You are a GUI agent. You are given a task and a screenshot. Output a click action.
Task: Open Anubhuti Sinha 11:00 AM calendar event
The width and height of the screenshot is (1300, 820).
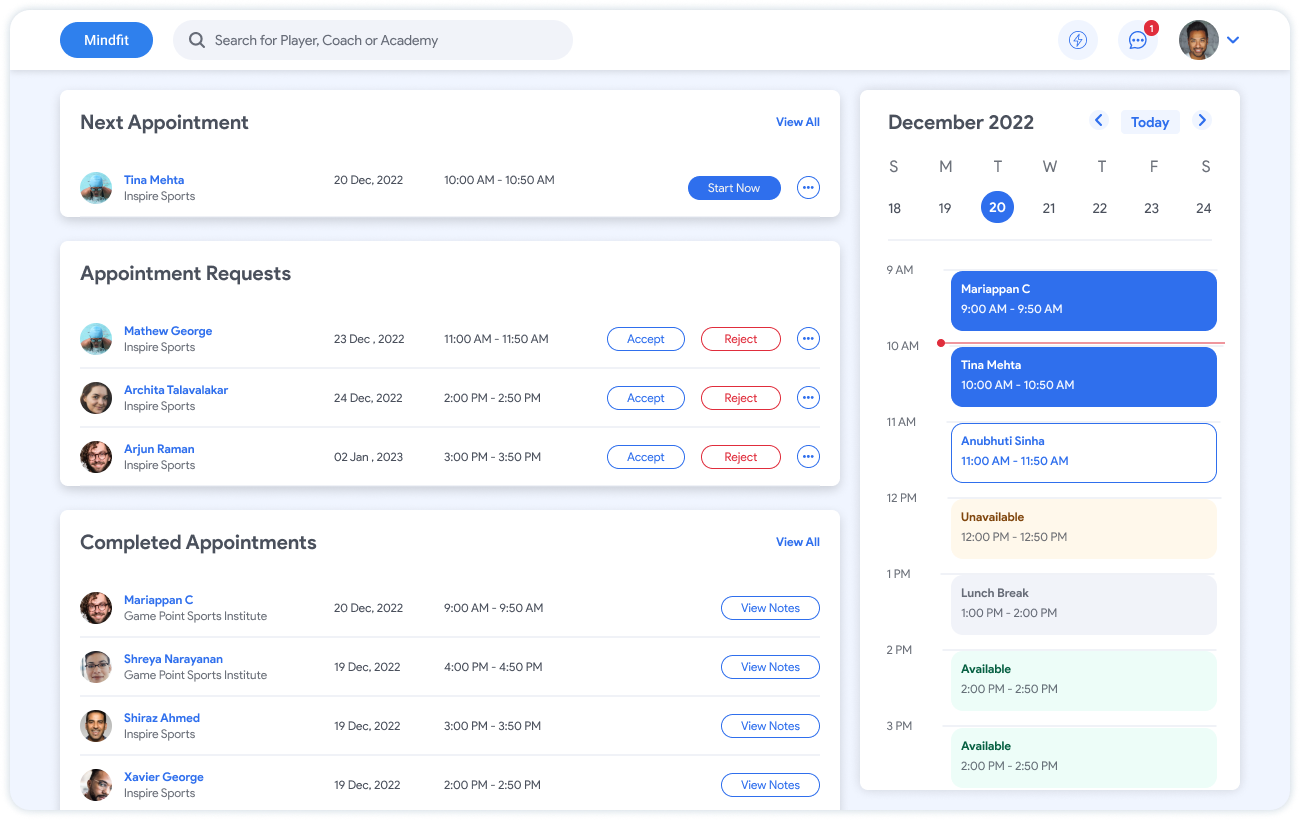coord(1084,453)
